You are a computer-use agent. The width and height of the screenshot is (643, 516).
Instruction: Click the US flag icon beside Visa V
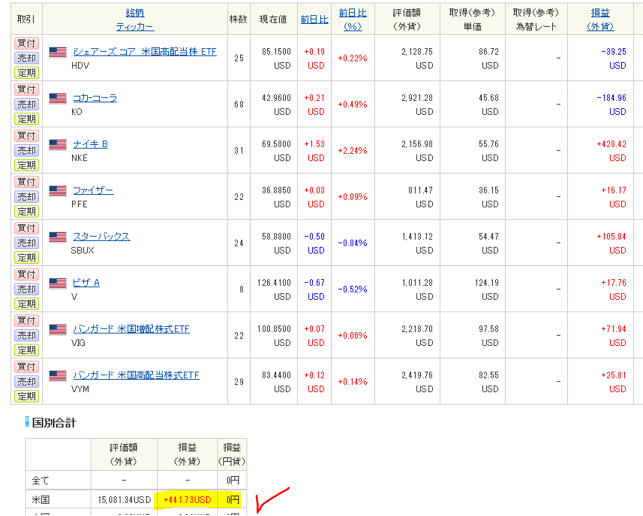point(58,283)
